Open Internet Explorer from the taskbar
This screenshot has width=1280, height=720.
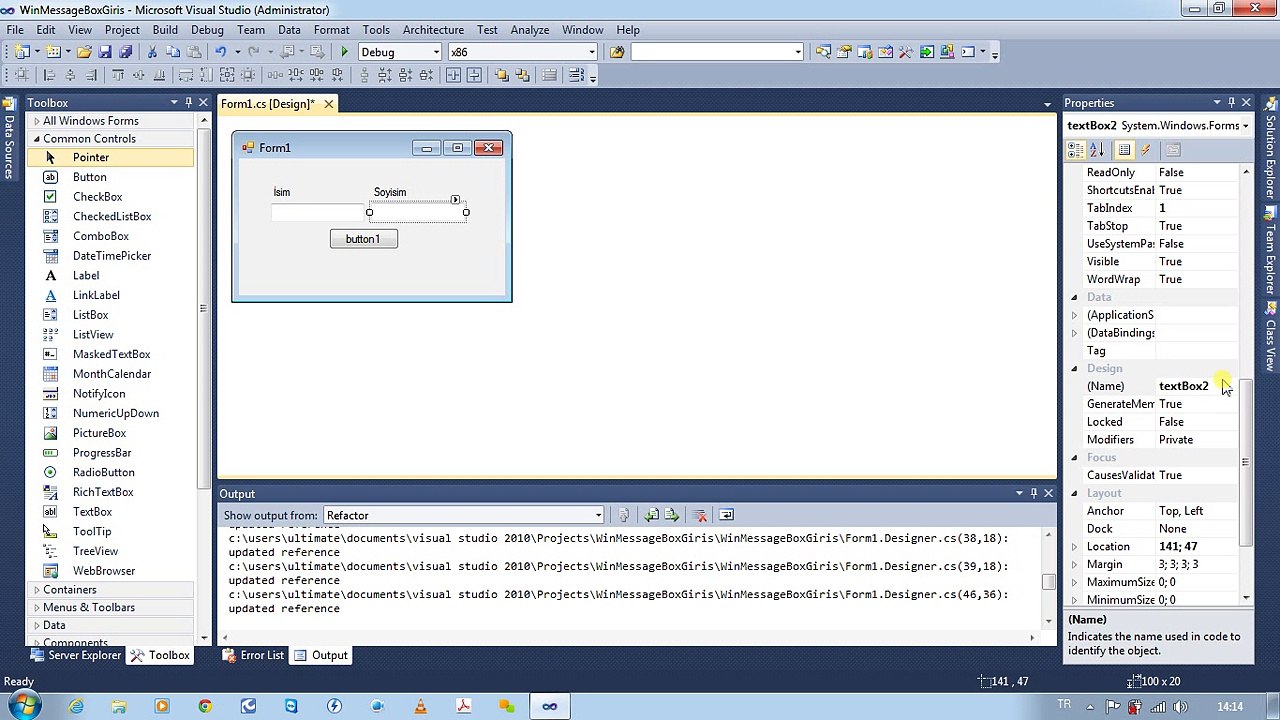(x=76, y=706)
